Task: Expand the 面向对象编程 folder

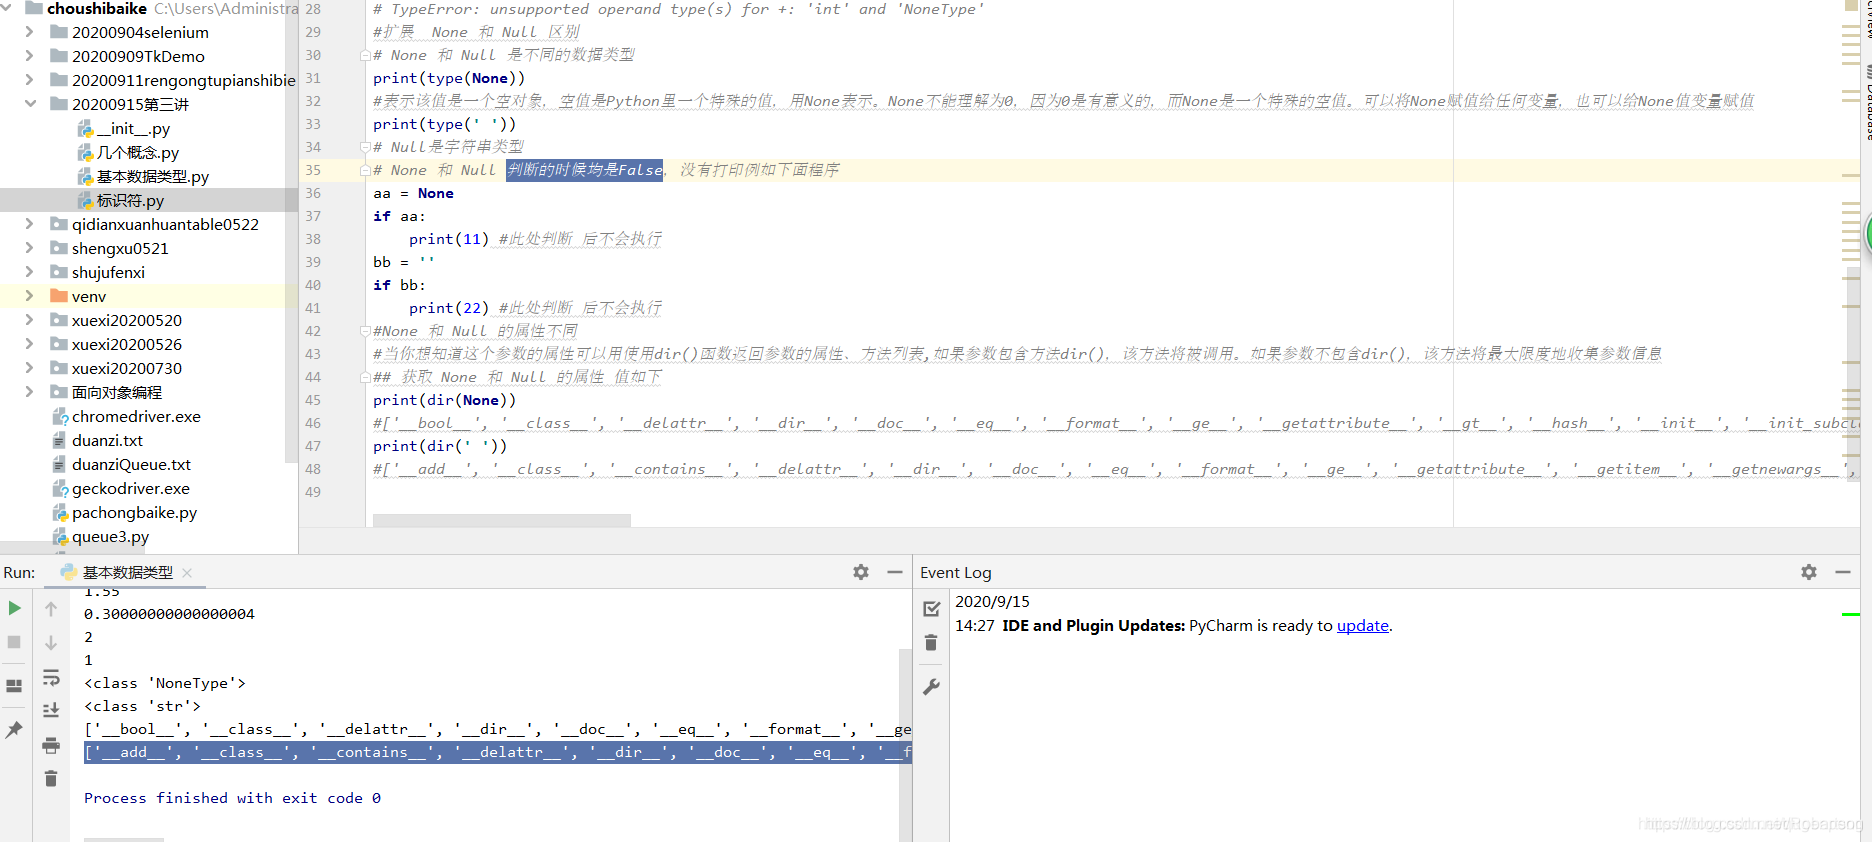Action: pos(29,392)
